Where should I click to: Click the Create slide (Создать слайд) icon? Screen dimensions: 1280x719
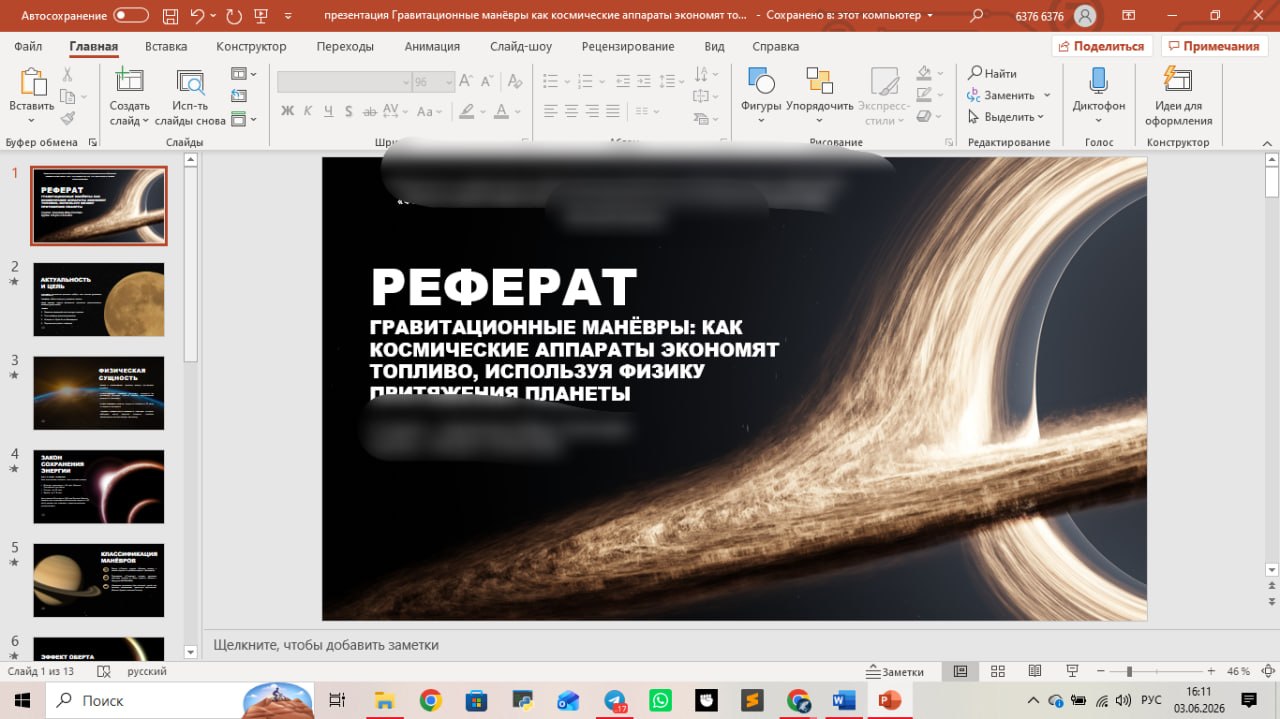129,82
